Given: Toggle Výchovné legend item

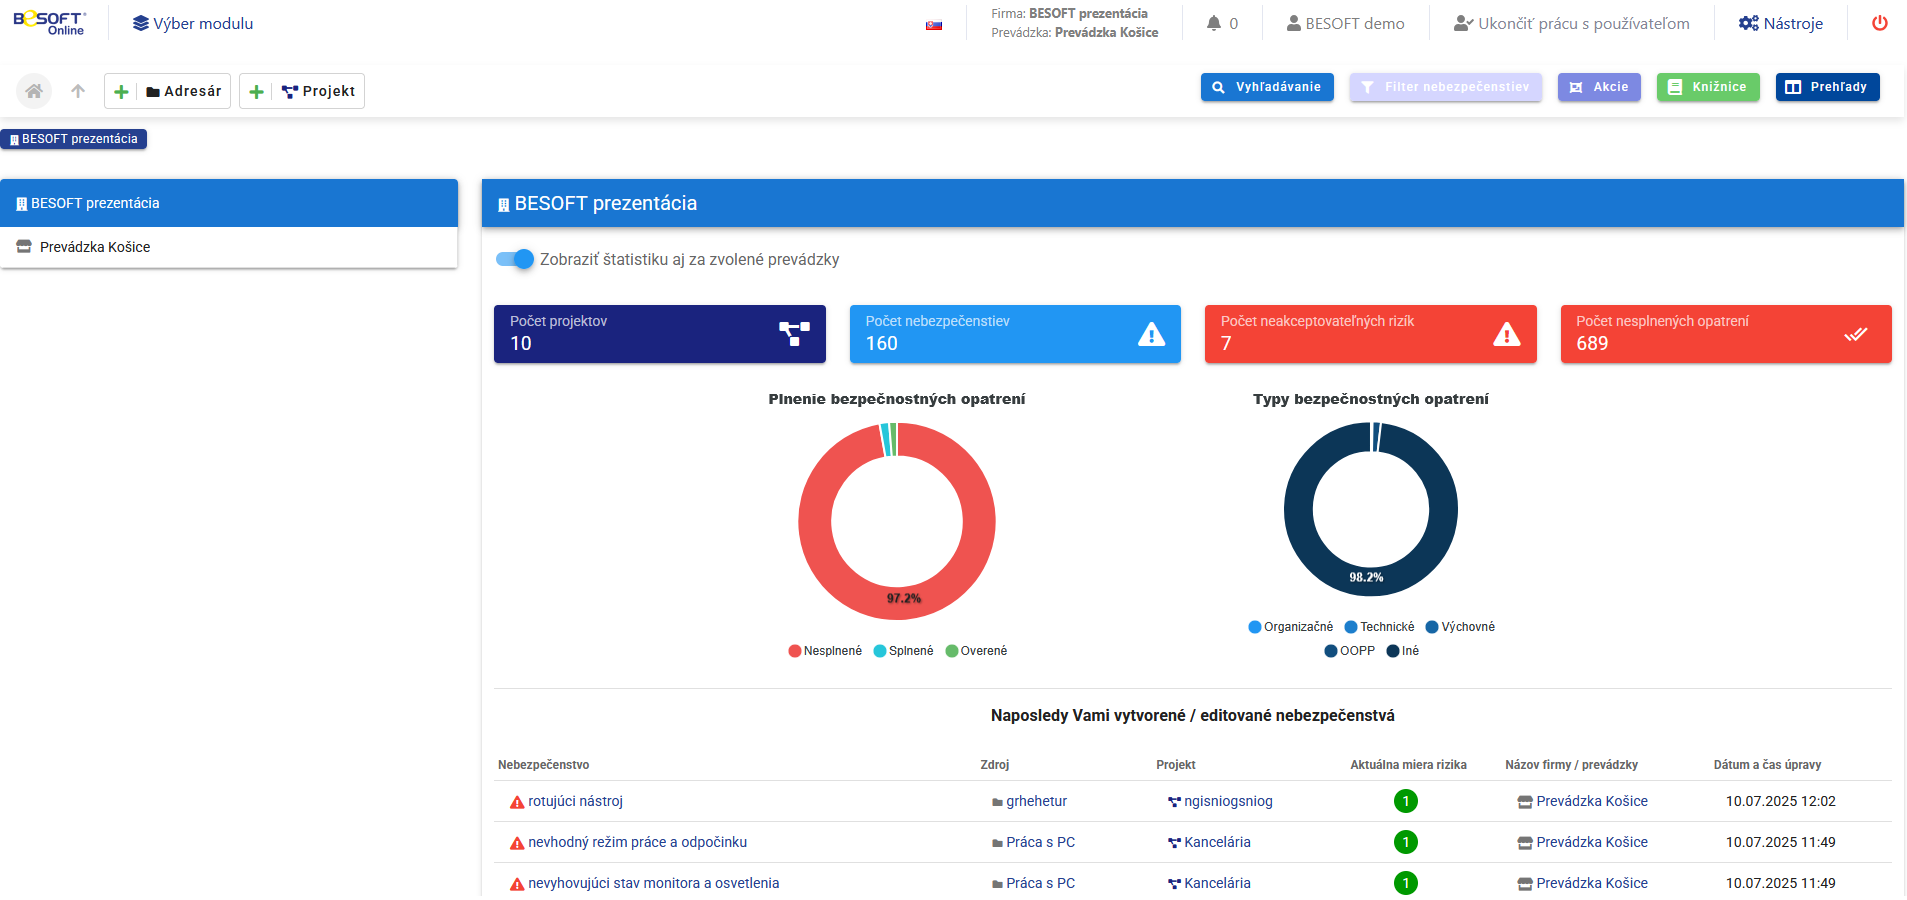Looking at the screenshot, I should pyautogui.click(x=1460, y=627).
